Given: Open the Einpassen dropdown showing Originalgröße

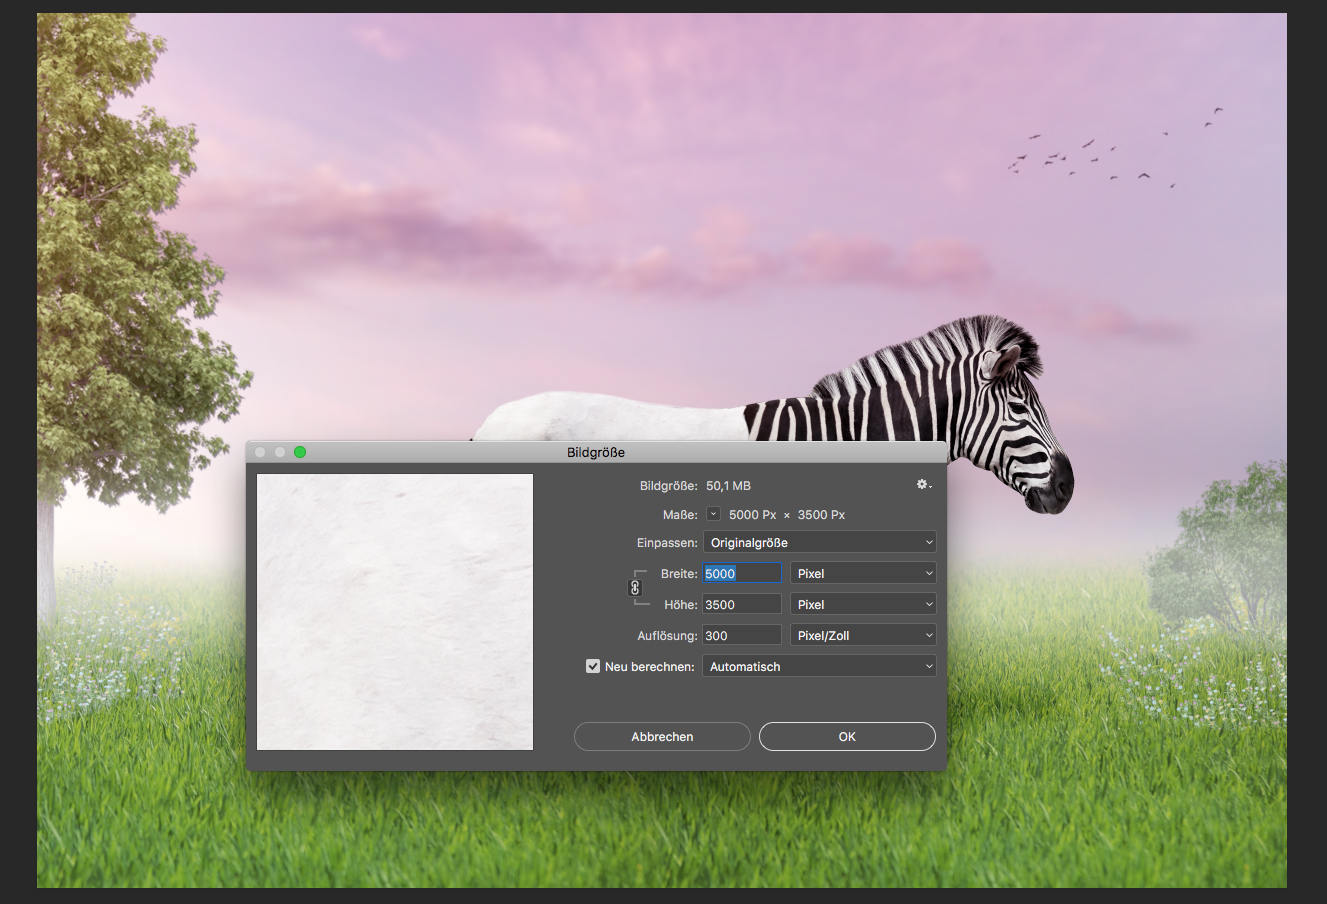Looking at the screenshot, I should tap(819, 541).
